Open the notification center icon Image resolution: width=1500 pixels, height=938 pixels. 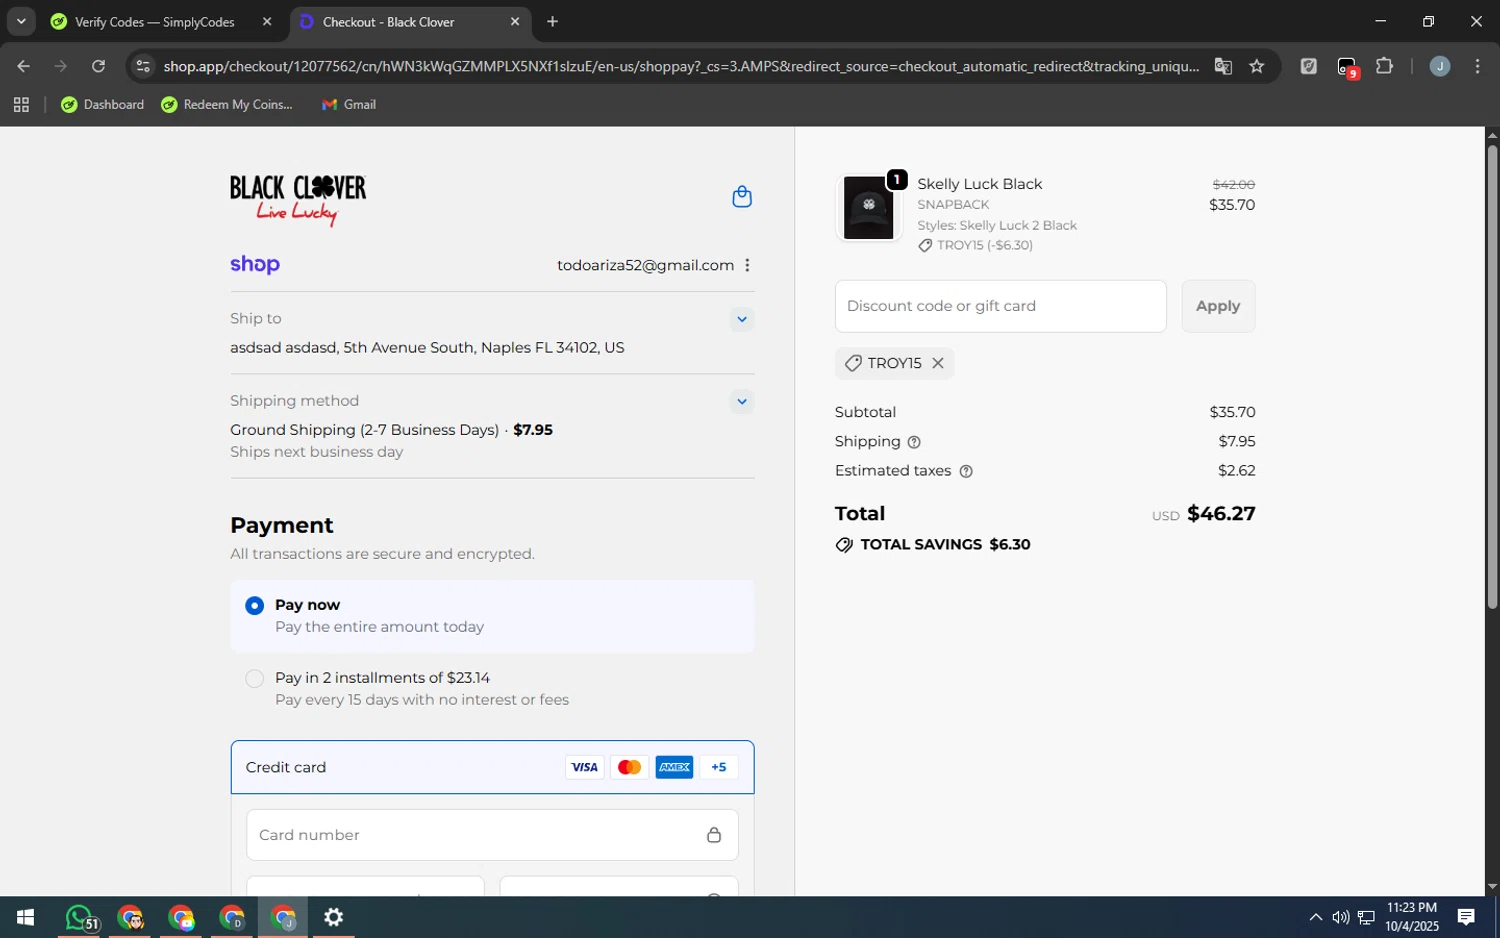1466,918
